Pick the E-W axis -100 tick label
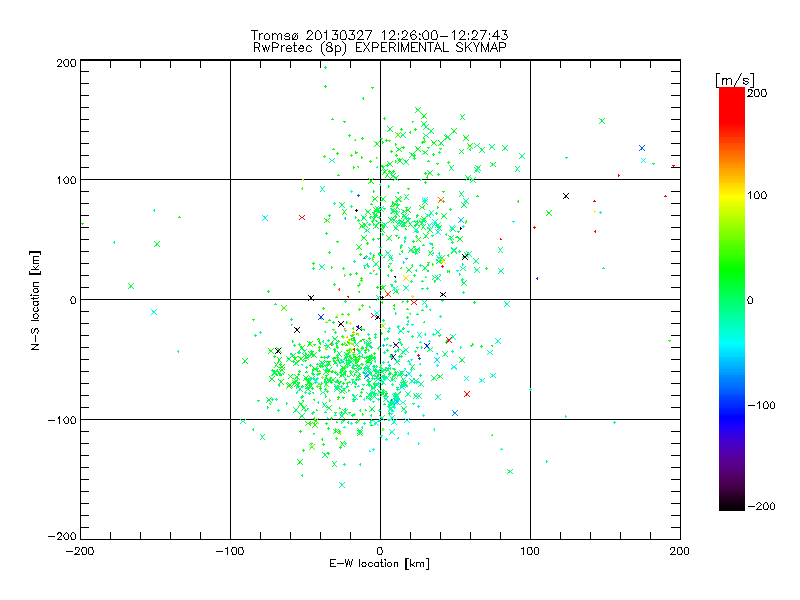The width and height of the screenshot is (800, 600). pyautogui.click(x=230, y=551)
